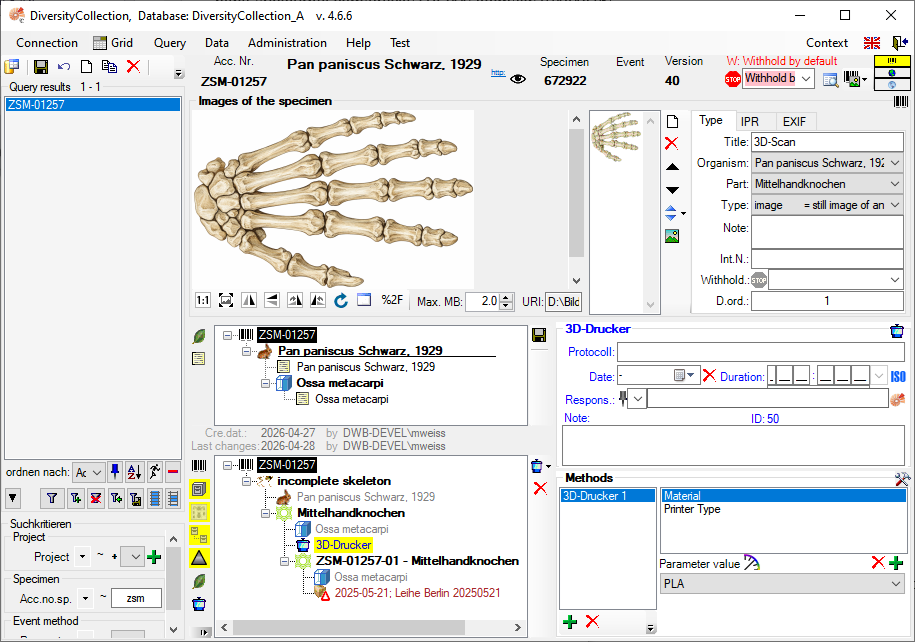Open the PLA parameter value dropdown
Image resolution: width=915 pixels, height=642 pixels.
click(894, 583)
